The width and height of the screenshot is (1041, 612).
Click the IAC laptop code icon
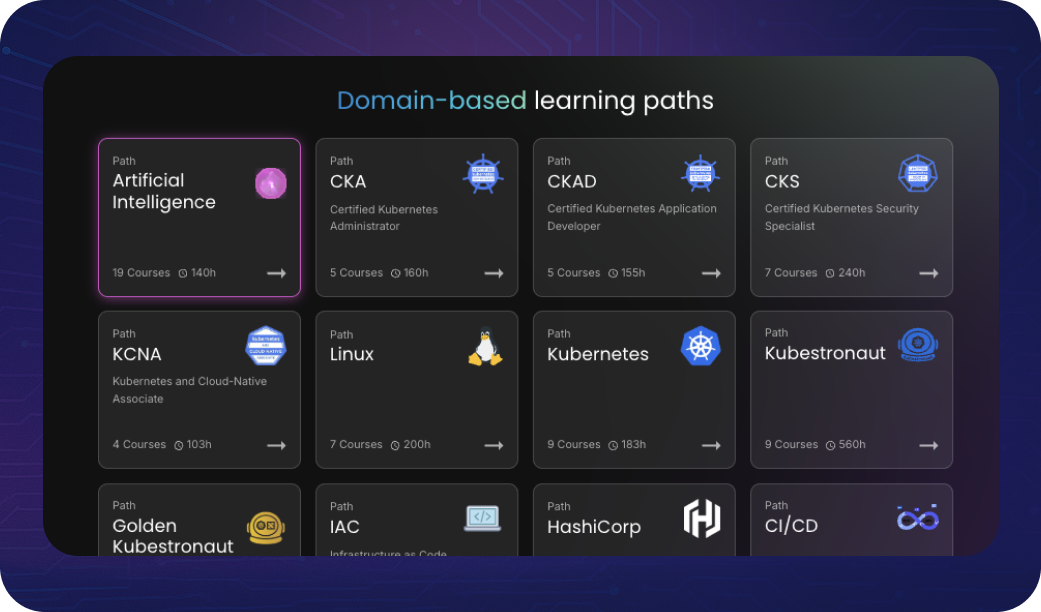(x=483, y=518)
